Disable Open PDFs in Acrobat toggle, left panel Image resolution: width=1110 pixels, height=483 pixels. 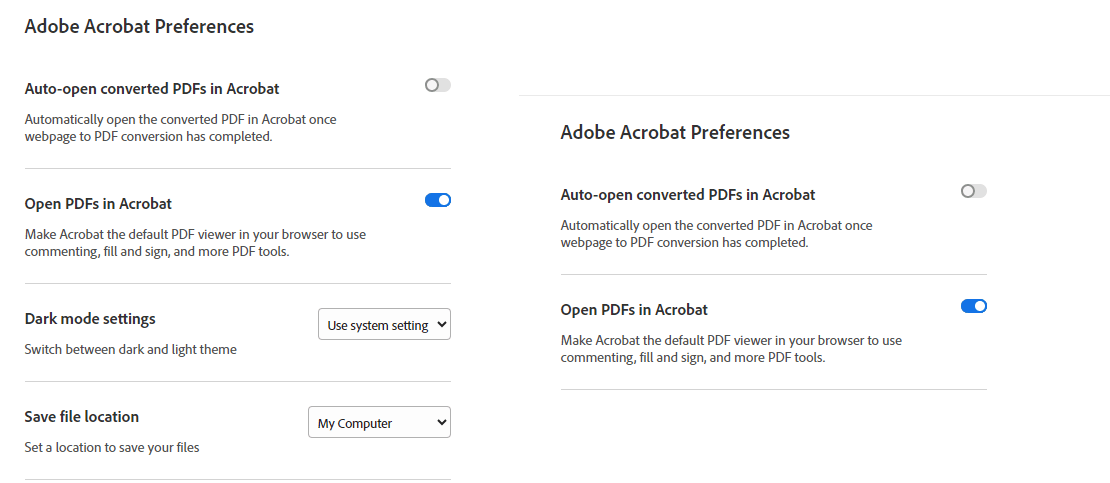[438, 200]
